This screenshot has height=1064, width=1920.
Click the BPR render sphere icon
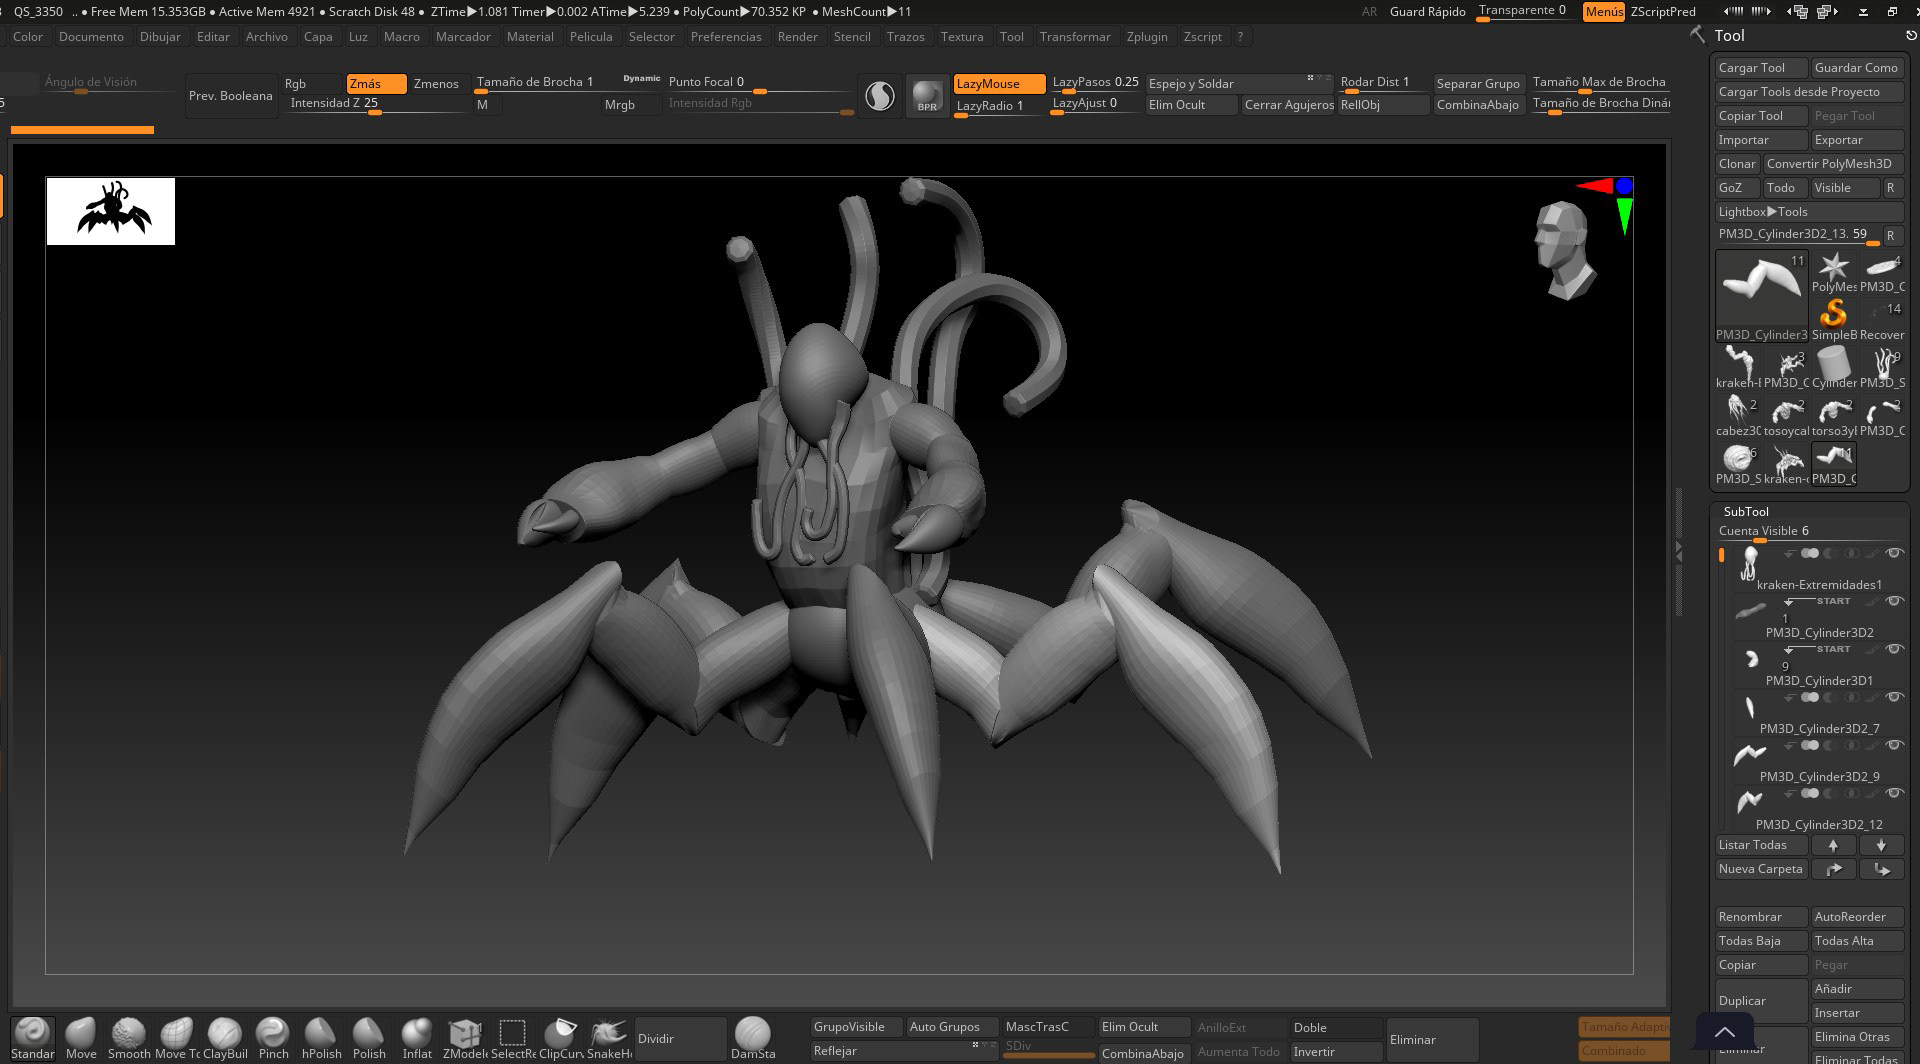click(927, 96)
